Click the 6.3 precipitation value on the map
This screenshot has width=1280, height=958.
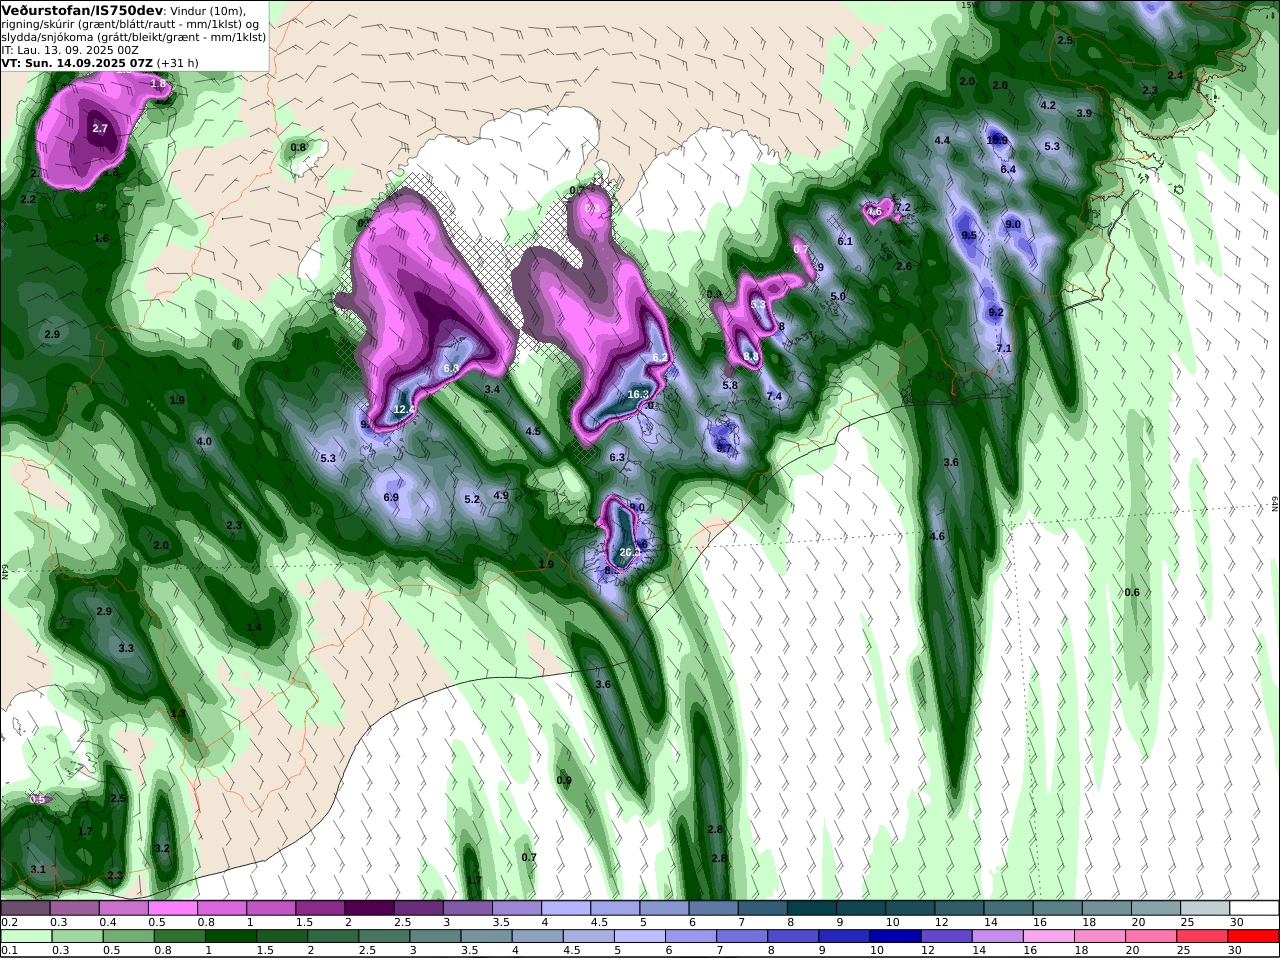617,458
